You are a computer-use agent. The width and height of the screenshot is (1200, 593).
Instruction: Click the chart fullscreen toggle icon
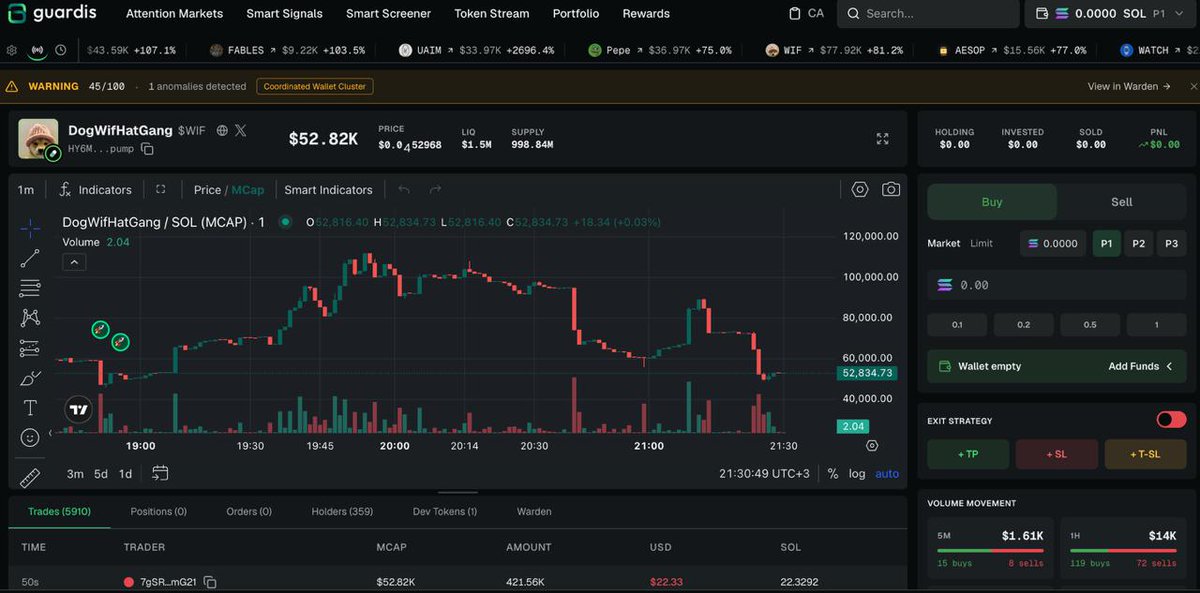point(160,189)
